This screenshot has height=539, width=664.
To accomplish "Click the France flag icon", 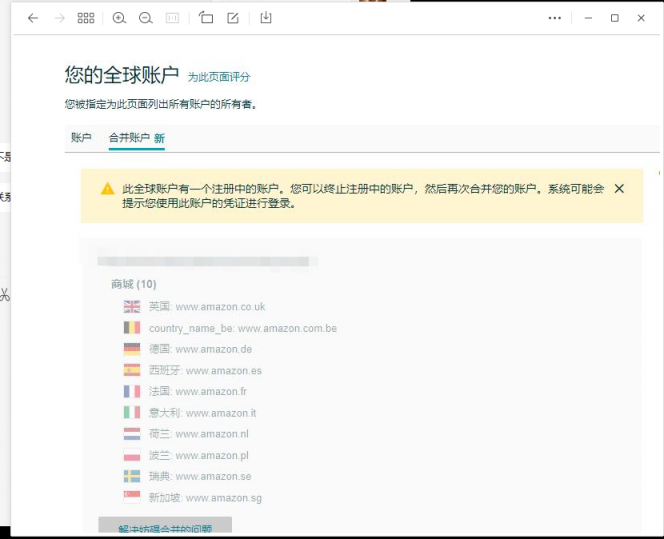I will [x=132, y=391].
